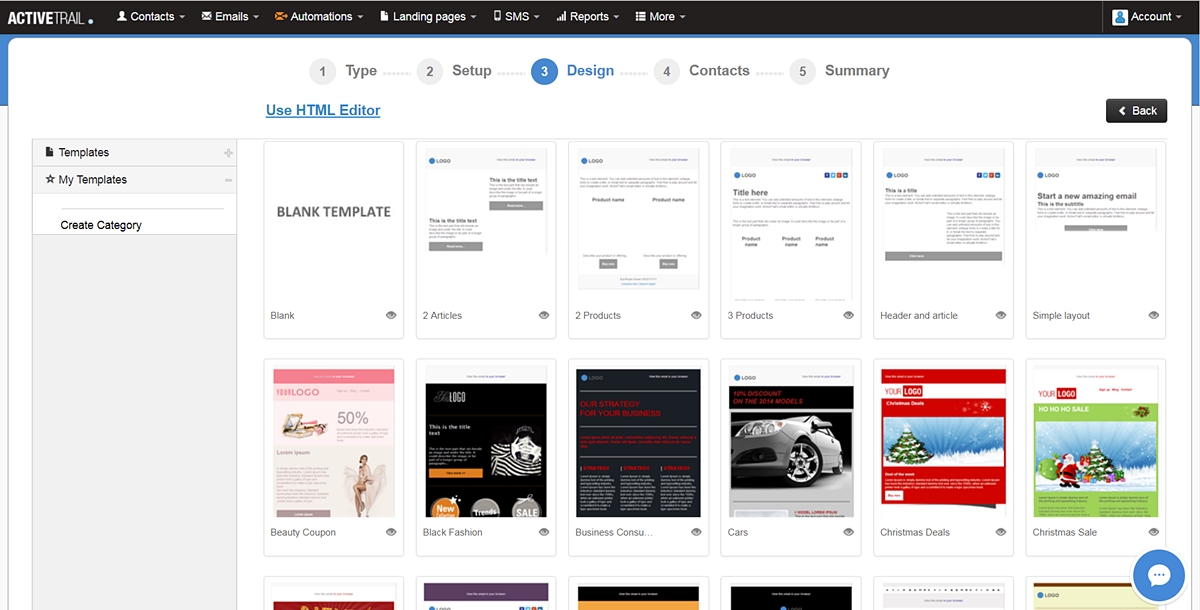Preview Beauty Coupon eye icon
Screen dimensions: 1200x610
click(x=391, y=532)
